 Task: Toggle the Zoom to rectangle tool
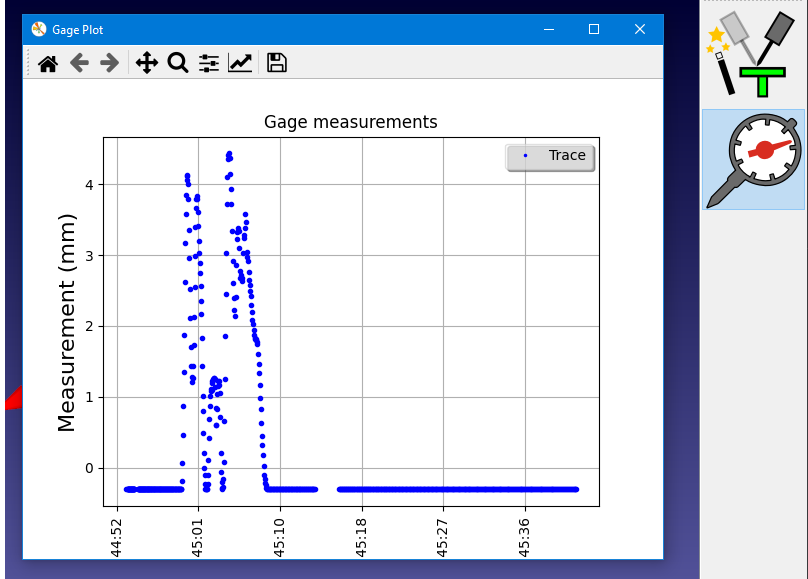point(177,63)
